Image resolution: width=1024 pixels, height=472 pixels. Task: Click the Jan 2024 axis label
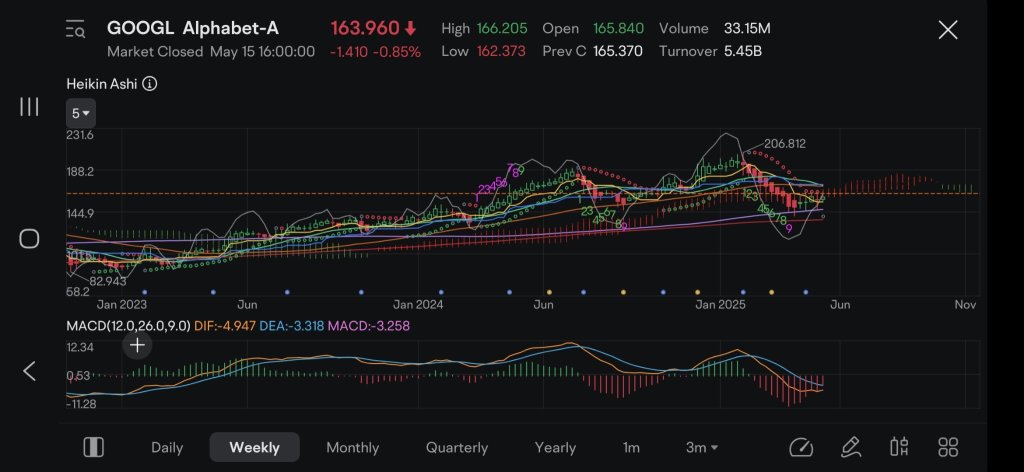pos(418,304)
